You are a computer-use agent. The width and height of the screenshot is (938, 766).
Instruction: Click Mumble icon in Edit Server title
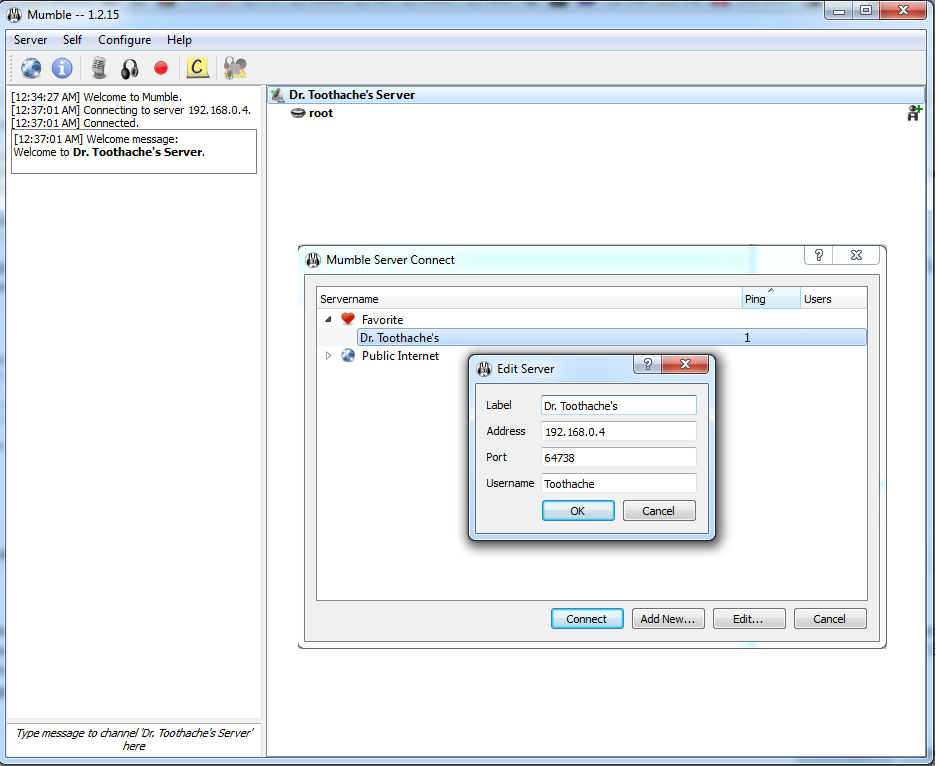[484, 369]
